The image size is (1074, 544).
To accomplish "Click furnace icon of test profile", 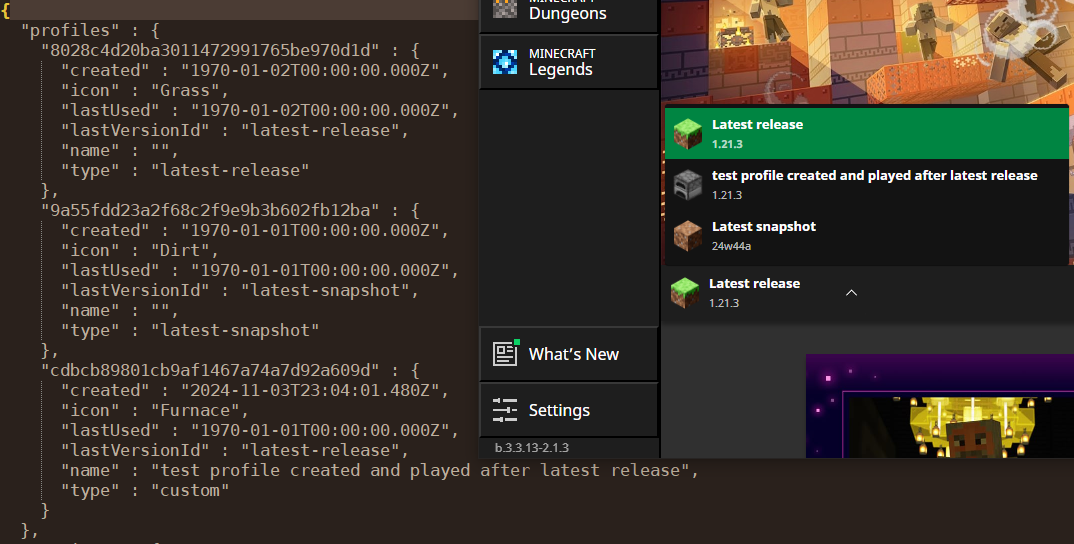I will [x=687, y=184].
